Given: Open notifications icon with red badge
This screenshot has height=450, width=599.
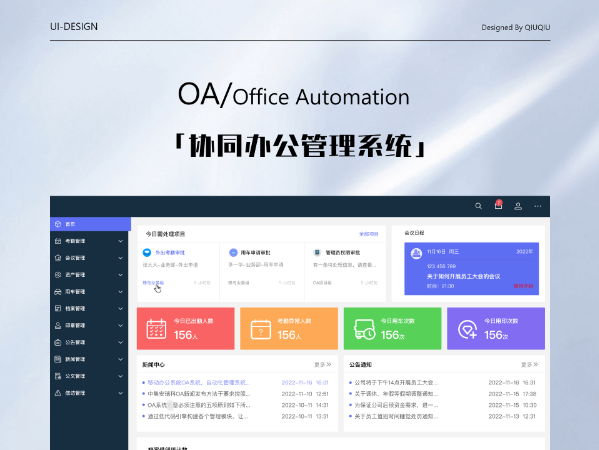Looking at the screenshot, I should [499, 205].
